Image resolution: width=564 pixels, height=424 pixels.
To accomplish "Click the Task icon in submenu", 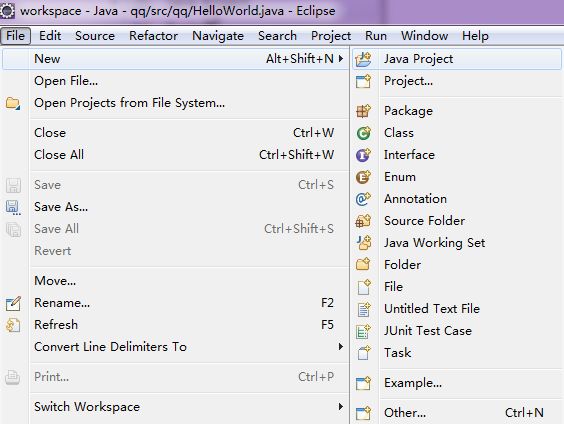I will [x=363, y=353].
